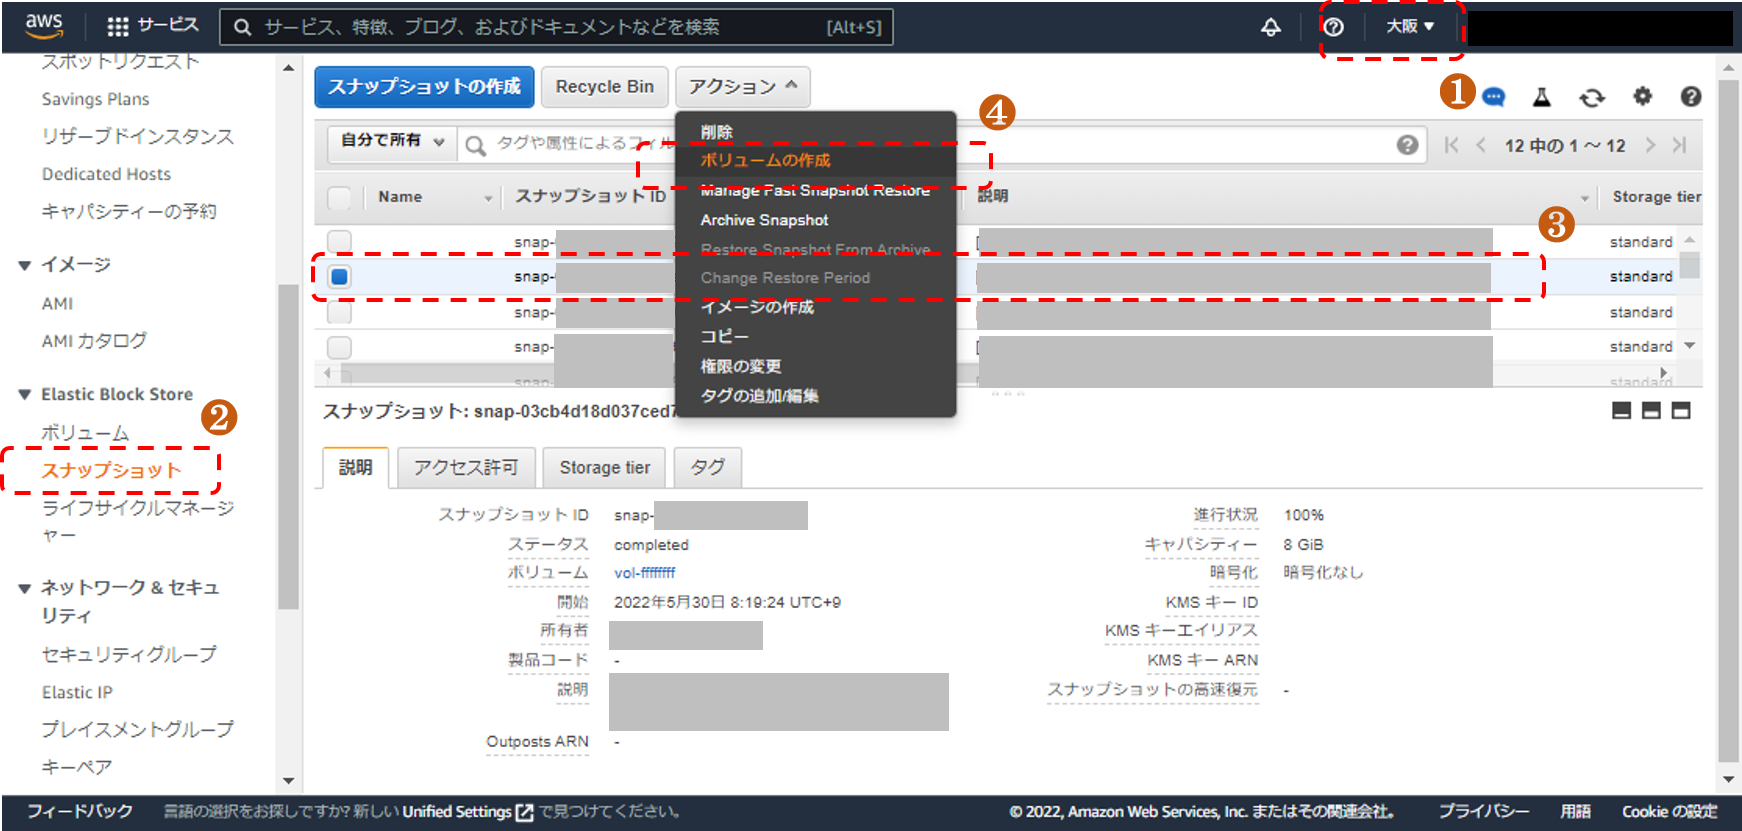Uncheck the selected snapshot row checkbox
This screenshot has height=831, width=1742.
[340, 277]
